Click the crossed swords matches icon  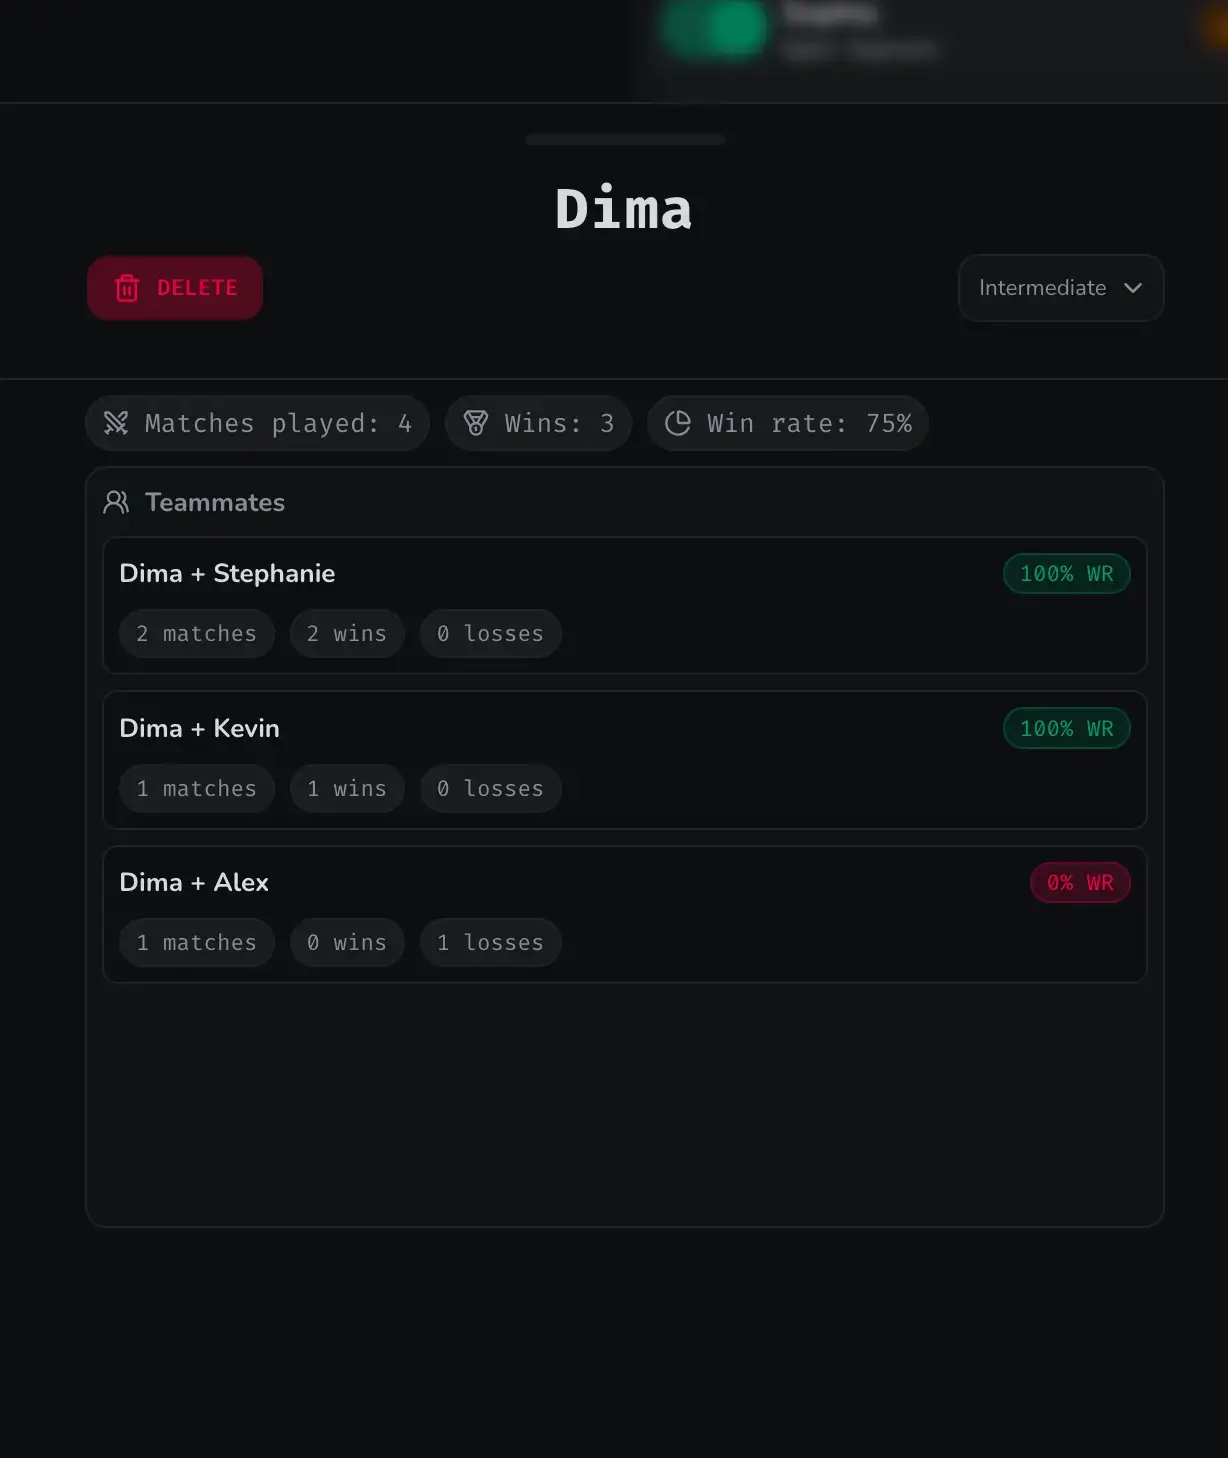click(x=115, y=423)
